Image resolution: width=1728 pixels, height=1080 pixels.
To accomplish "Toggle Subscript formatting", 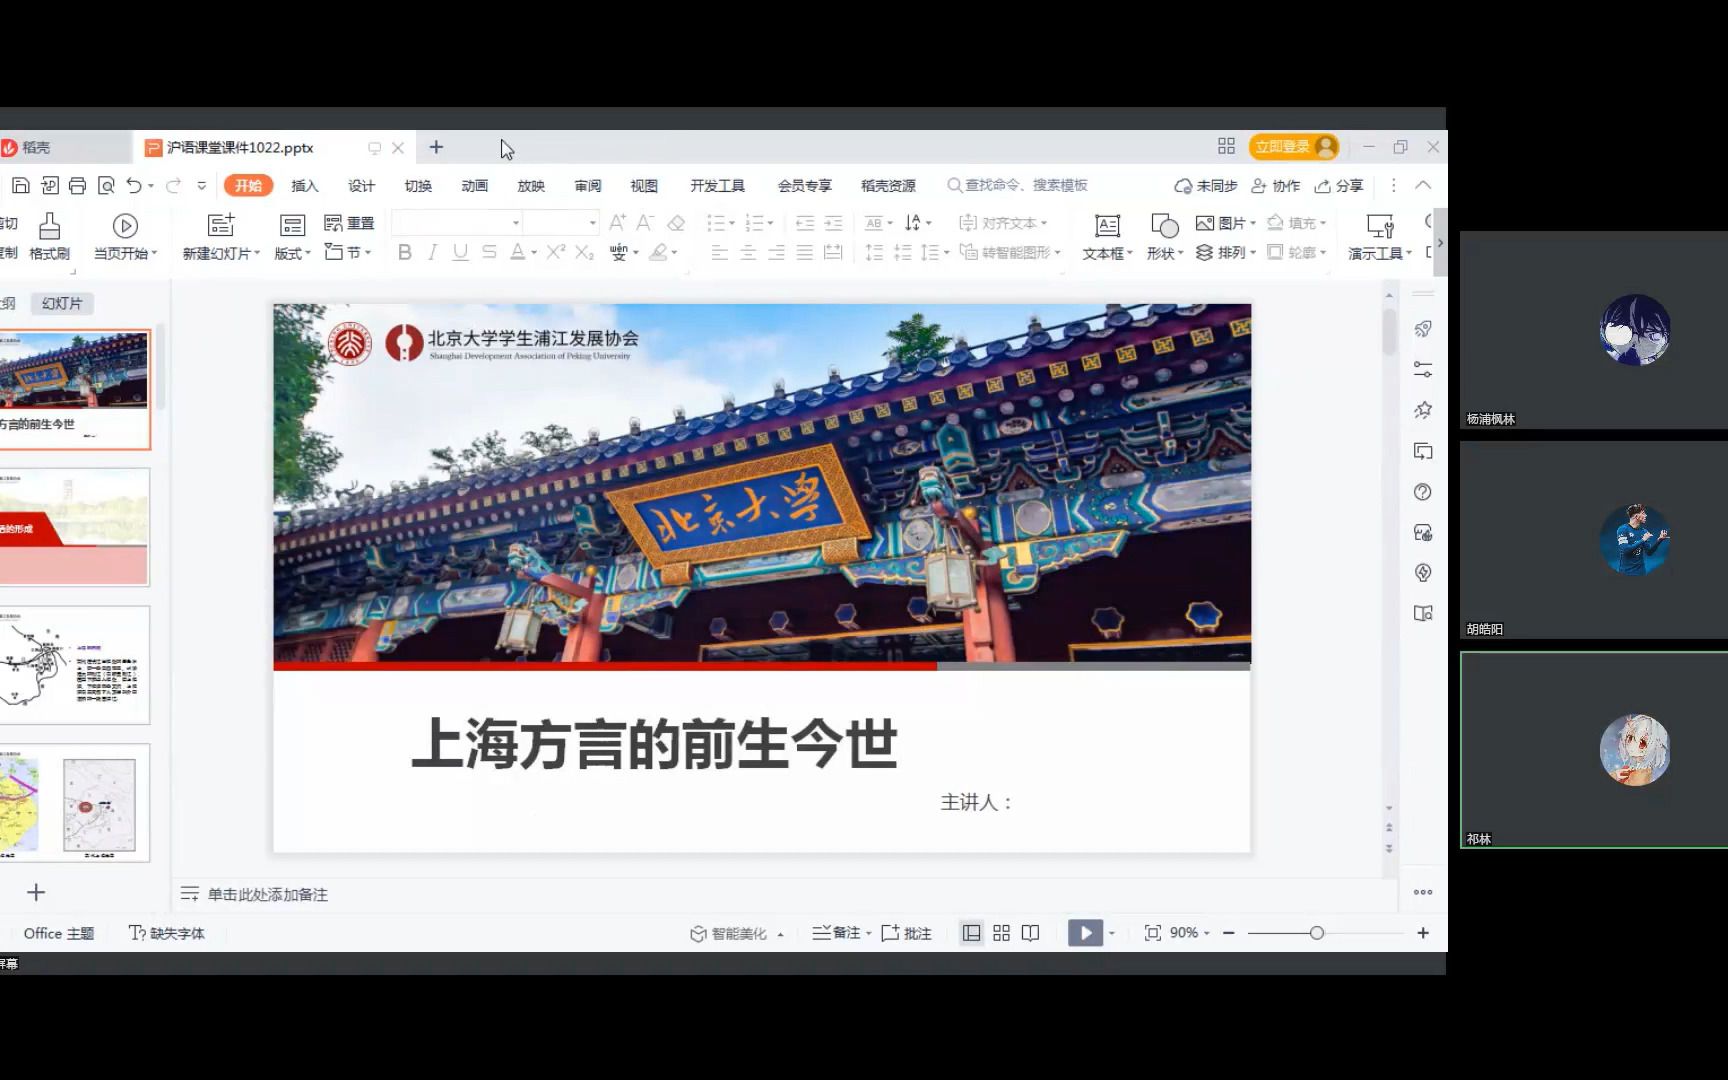I will coord(585,252).
